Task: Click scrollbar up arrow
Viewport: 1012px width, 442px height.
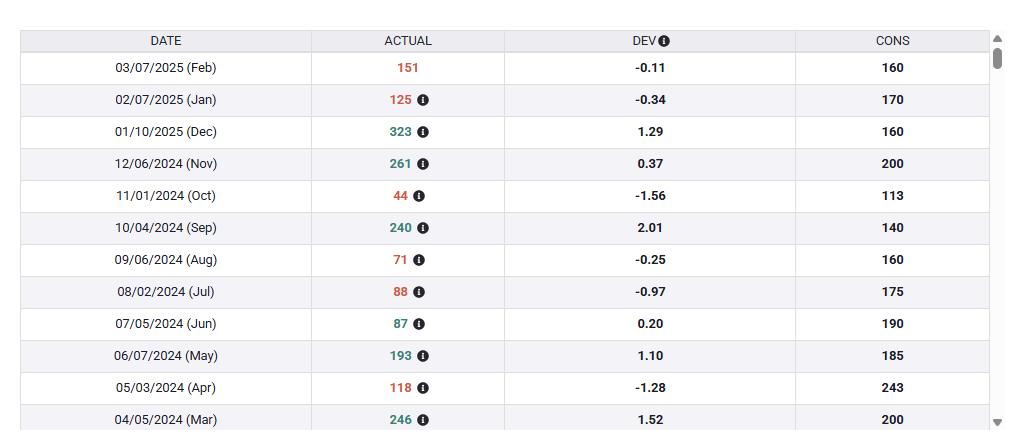Action: (x=997, y=38)
